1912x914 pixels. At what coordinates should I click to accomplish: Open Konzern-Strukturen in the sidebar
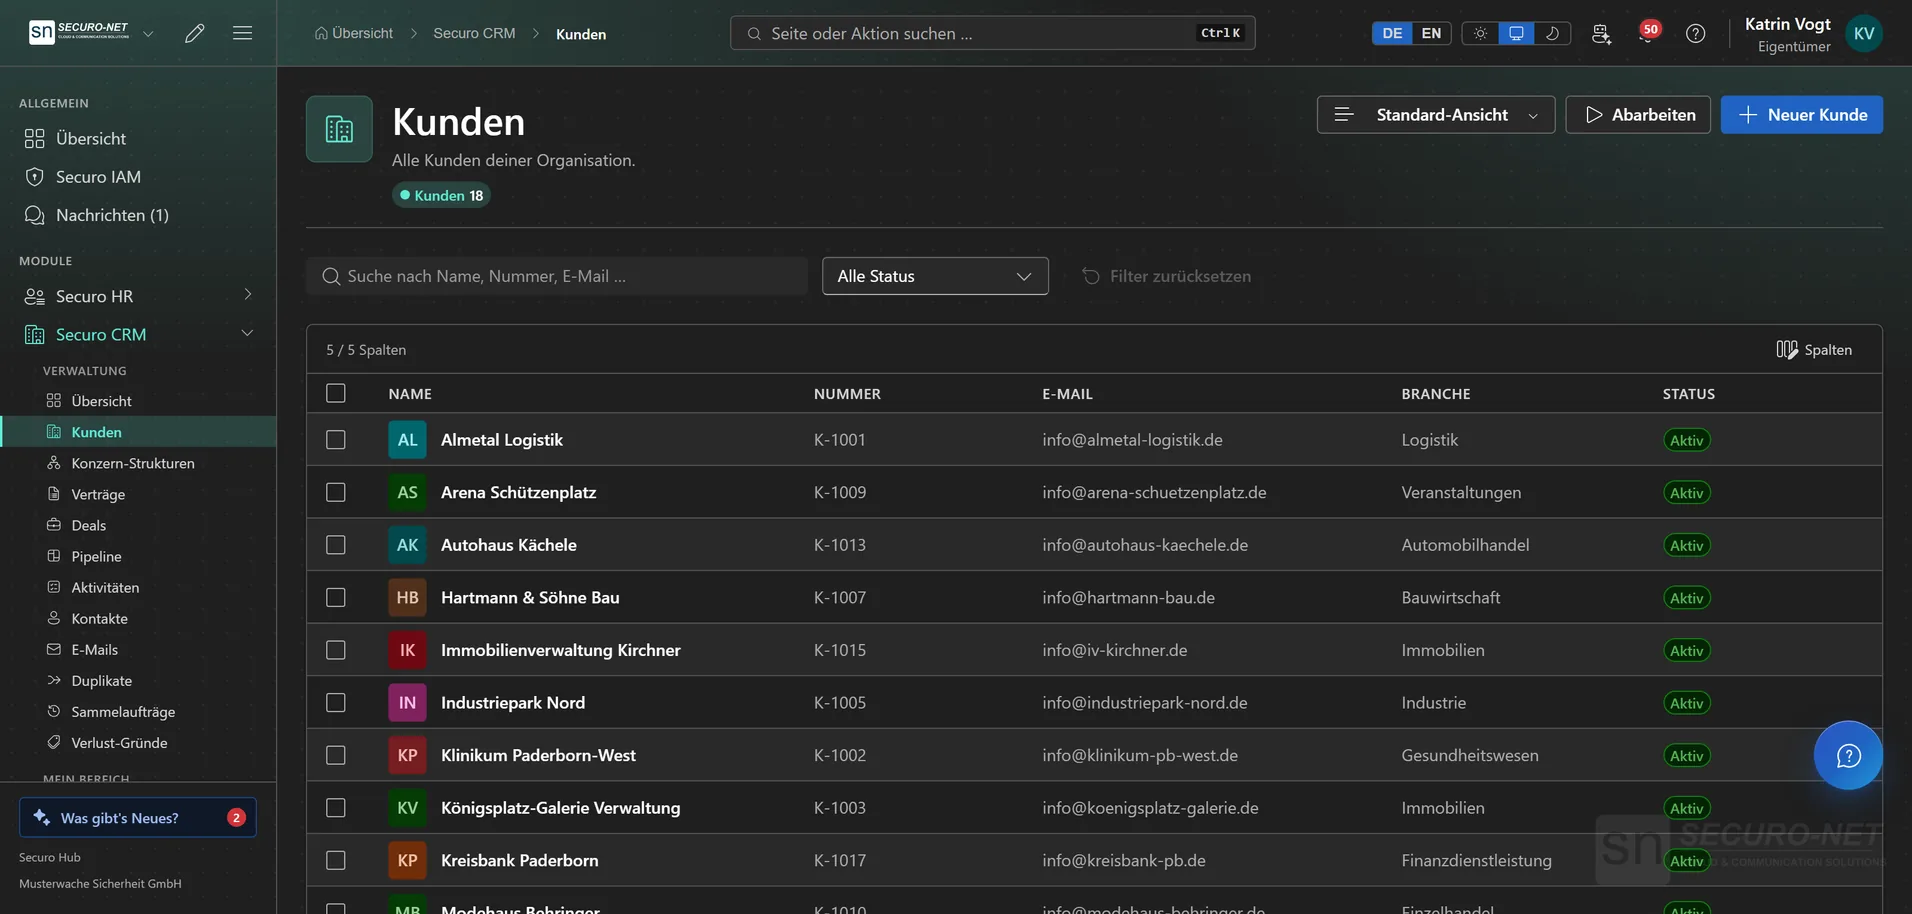point(133,463)
